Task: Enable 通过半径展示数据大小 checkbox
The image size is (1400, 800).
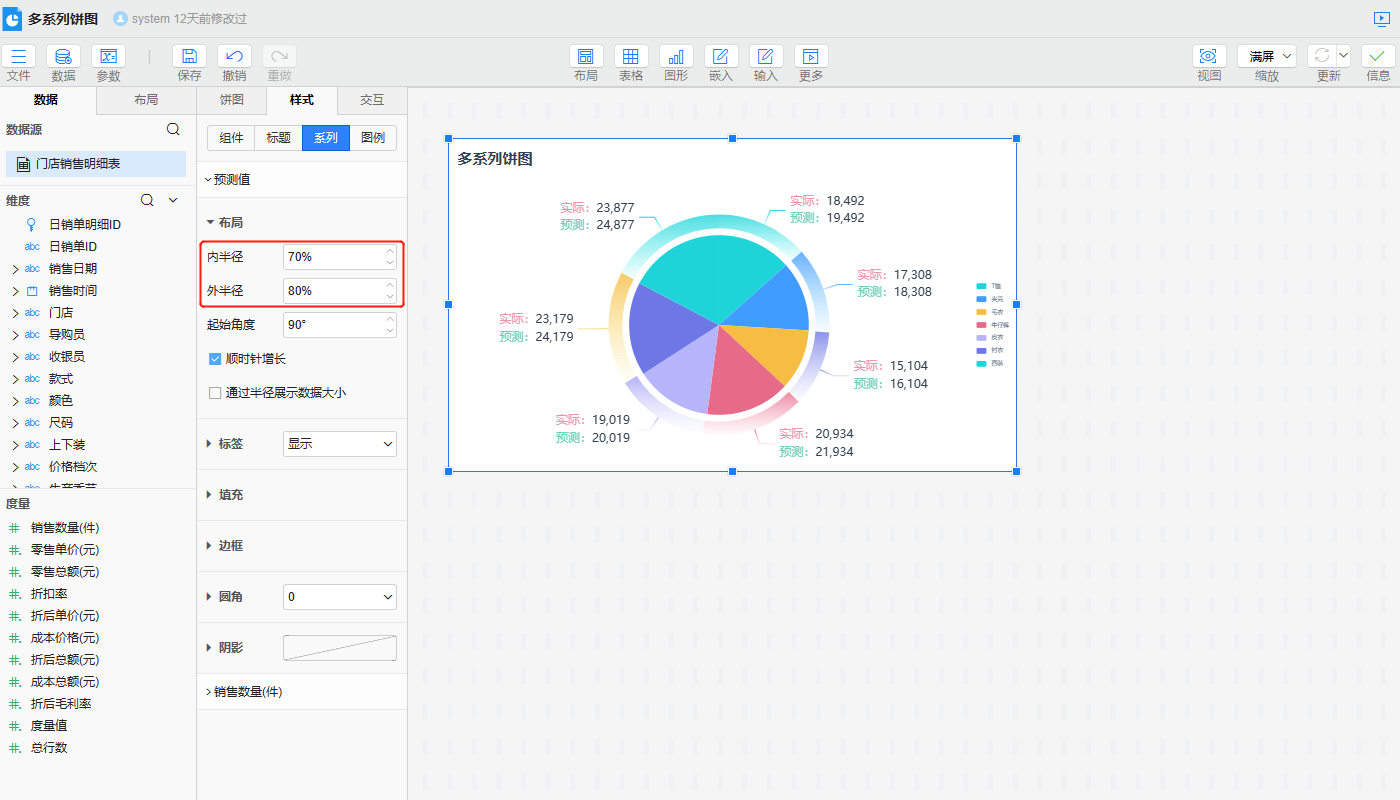Action: tap(215, 393)
